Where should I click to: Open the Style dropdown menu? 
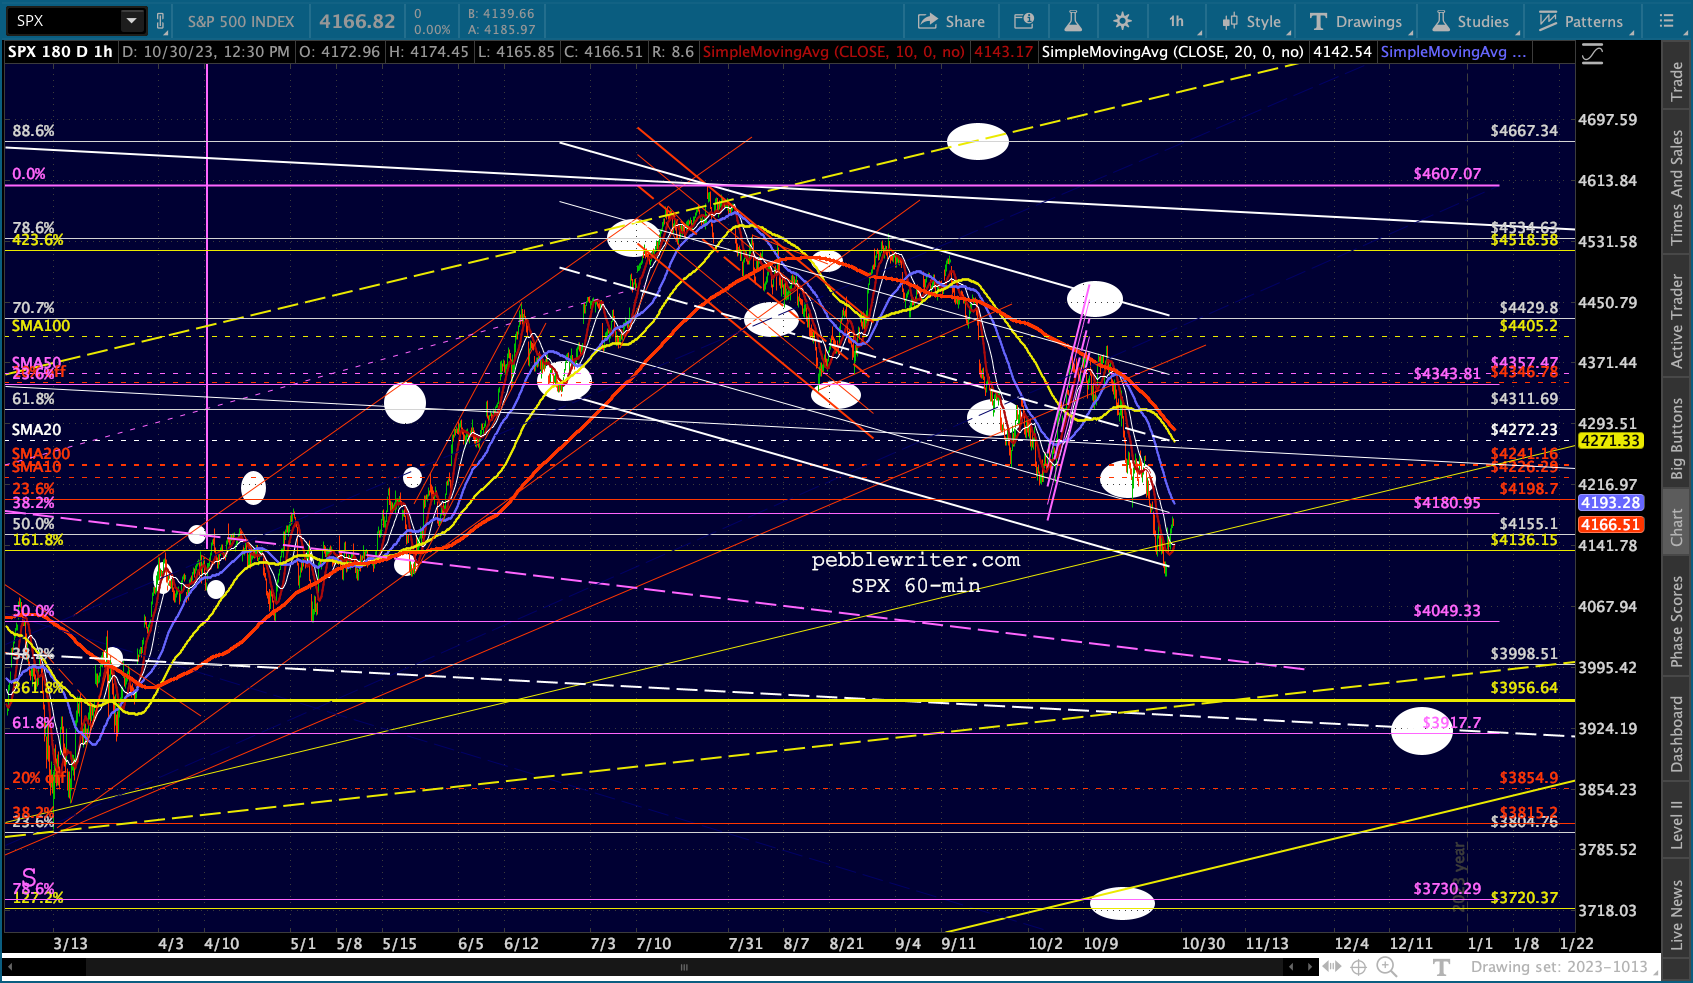(x=1251, y=21)
